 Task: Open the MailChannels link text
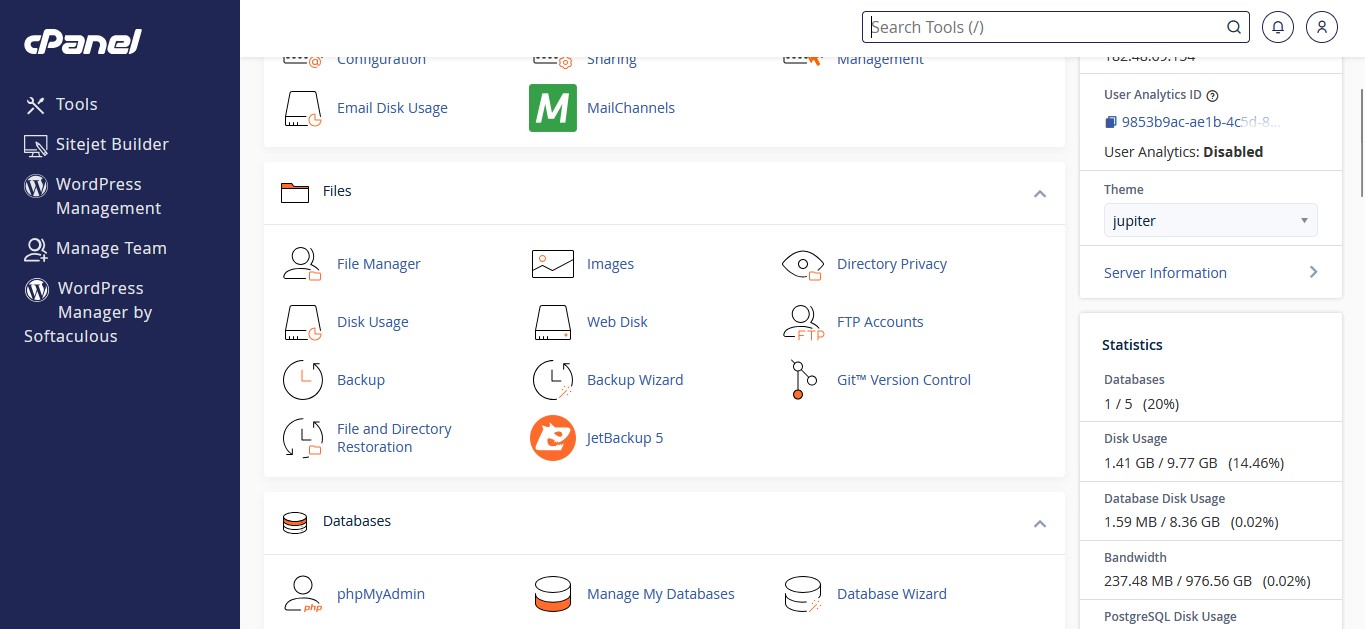tap(631, 108)
